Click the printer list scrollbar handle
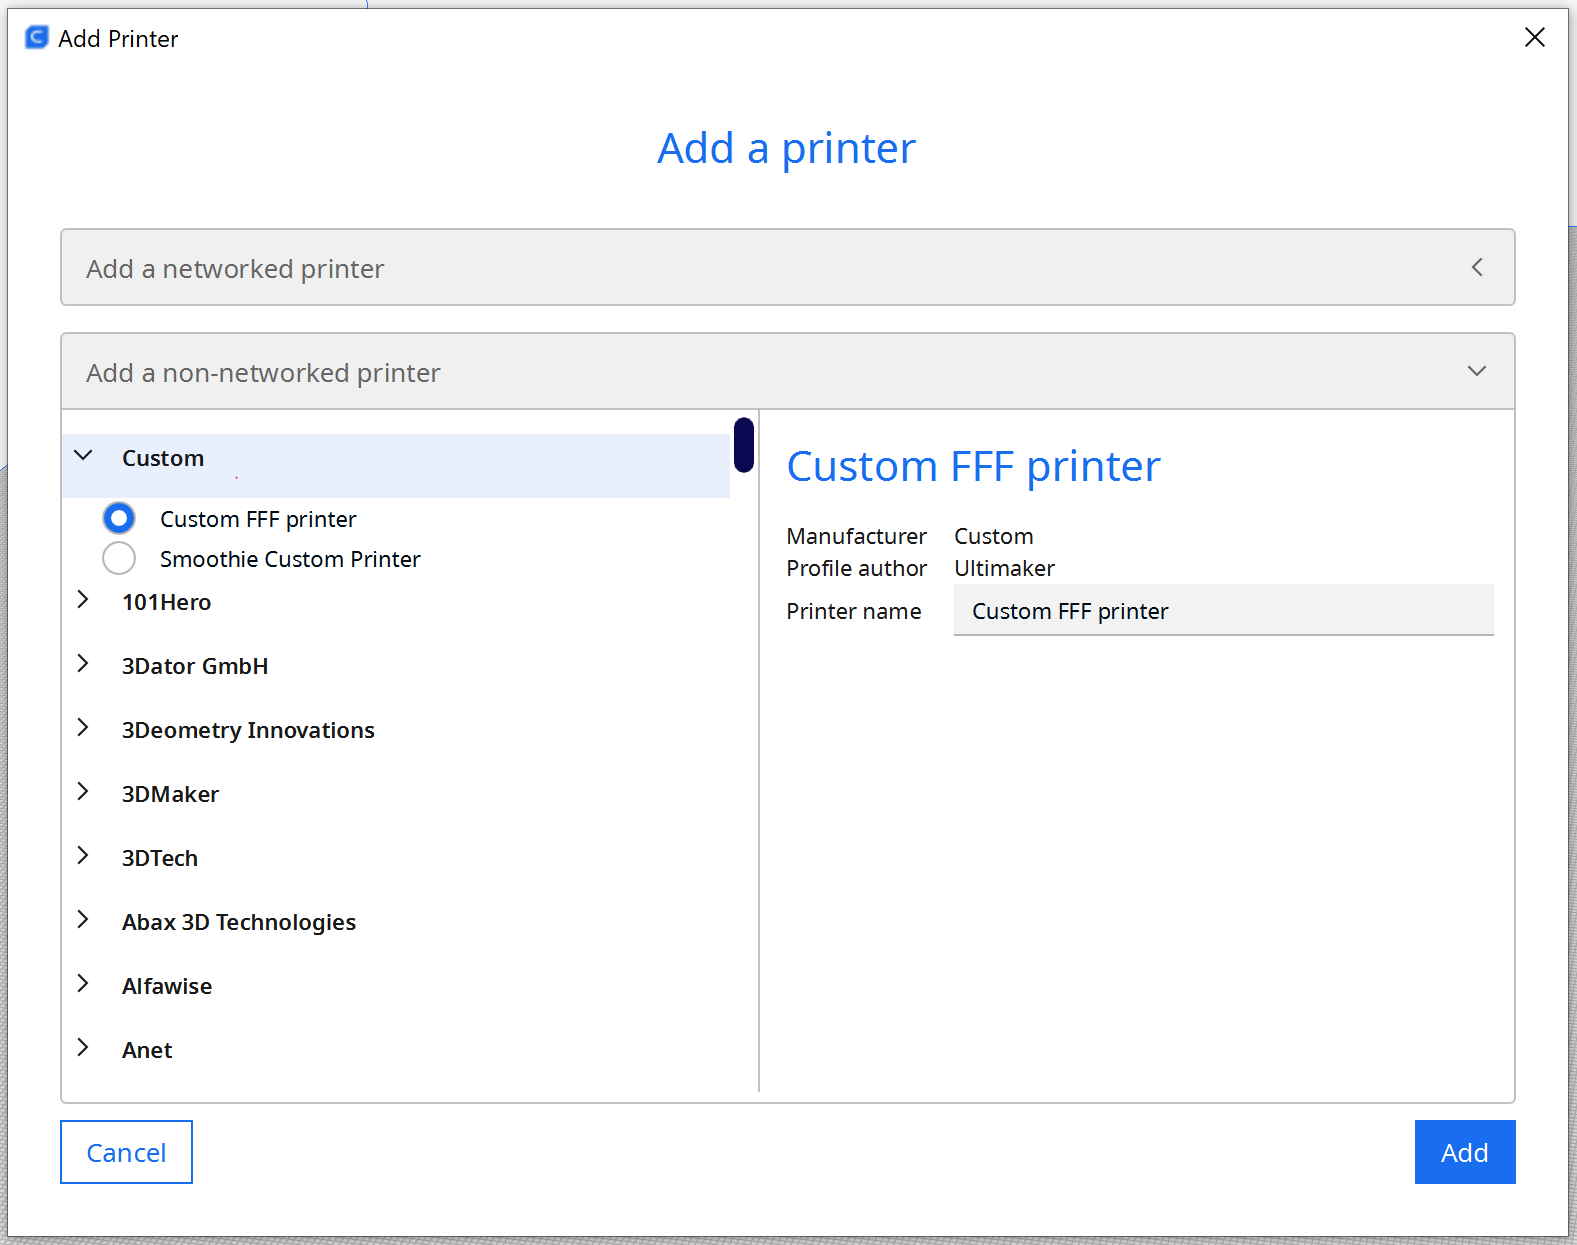 tap(743, 445)
